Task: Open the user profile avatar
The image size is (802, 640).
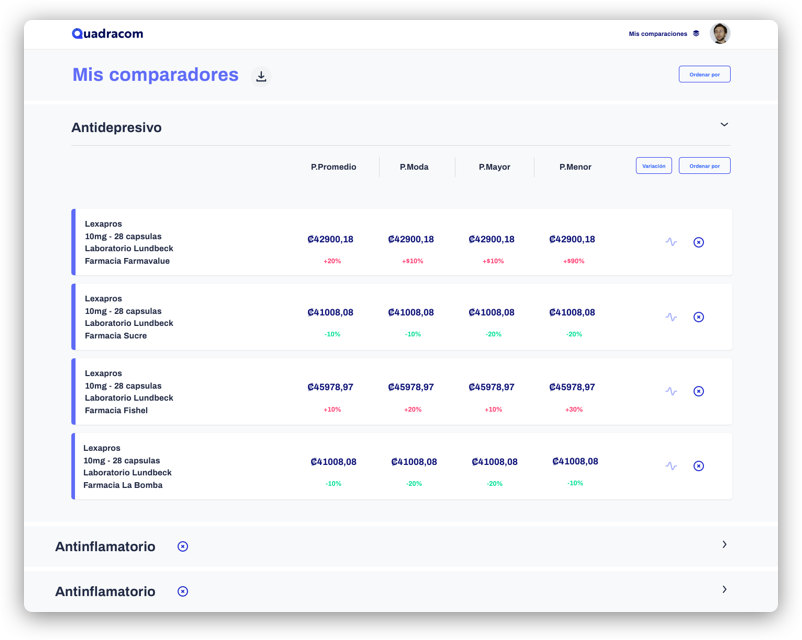Action: tap(720, 34)
